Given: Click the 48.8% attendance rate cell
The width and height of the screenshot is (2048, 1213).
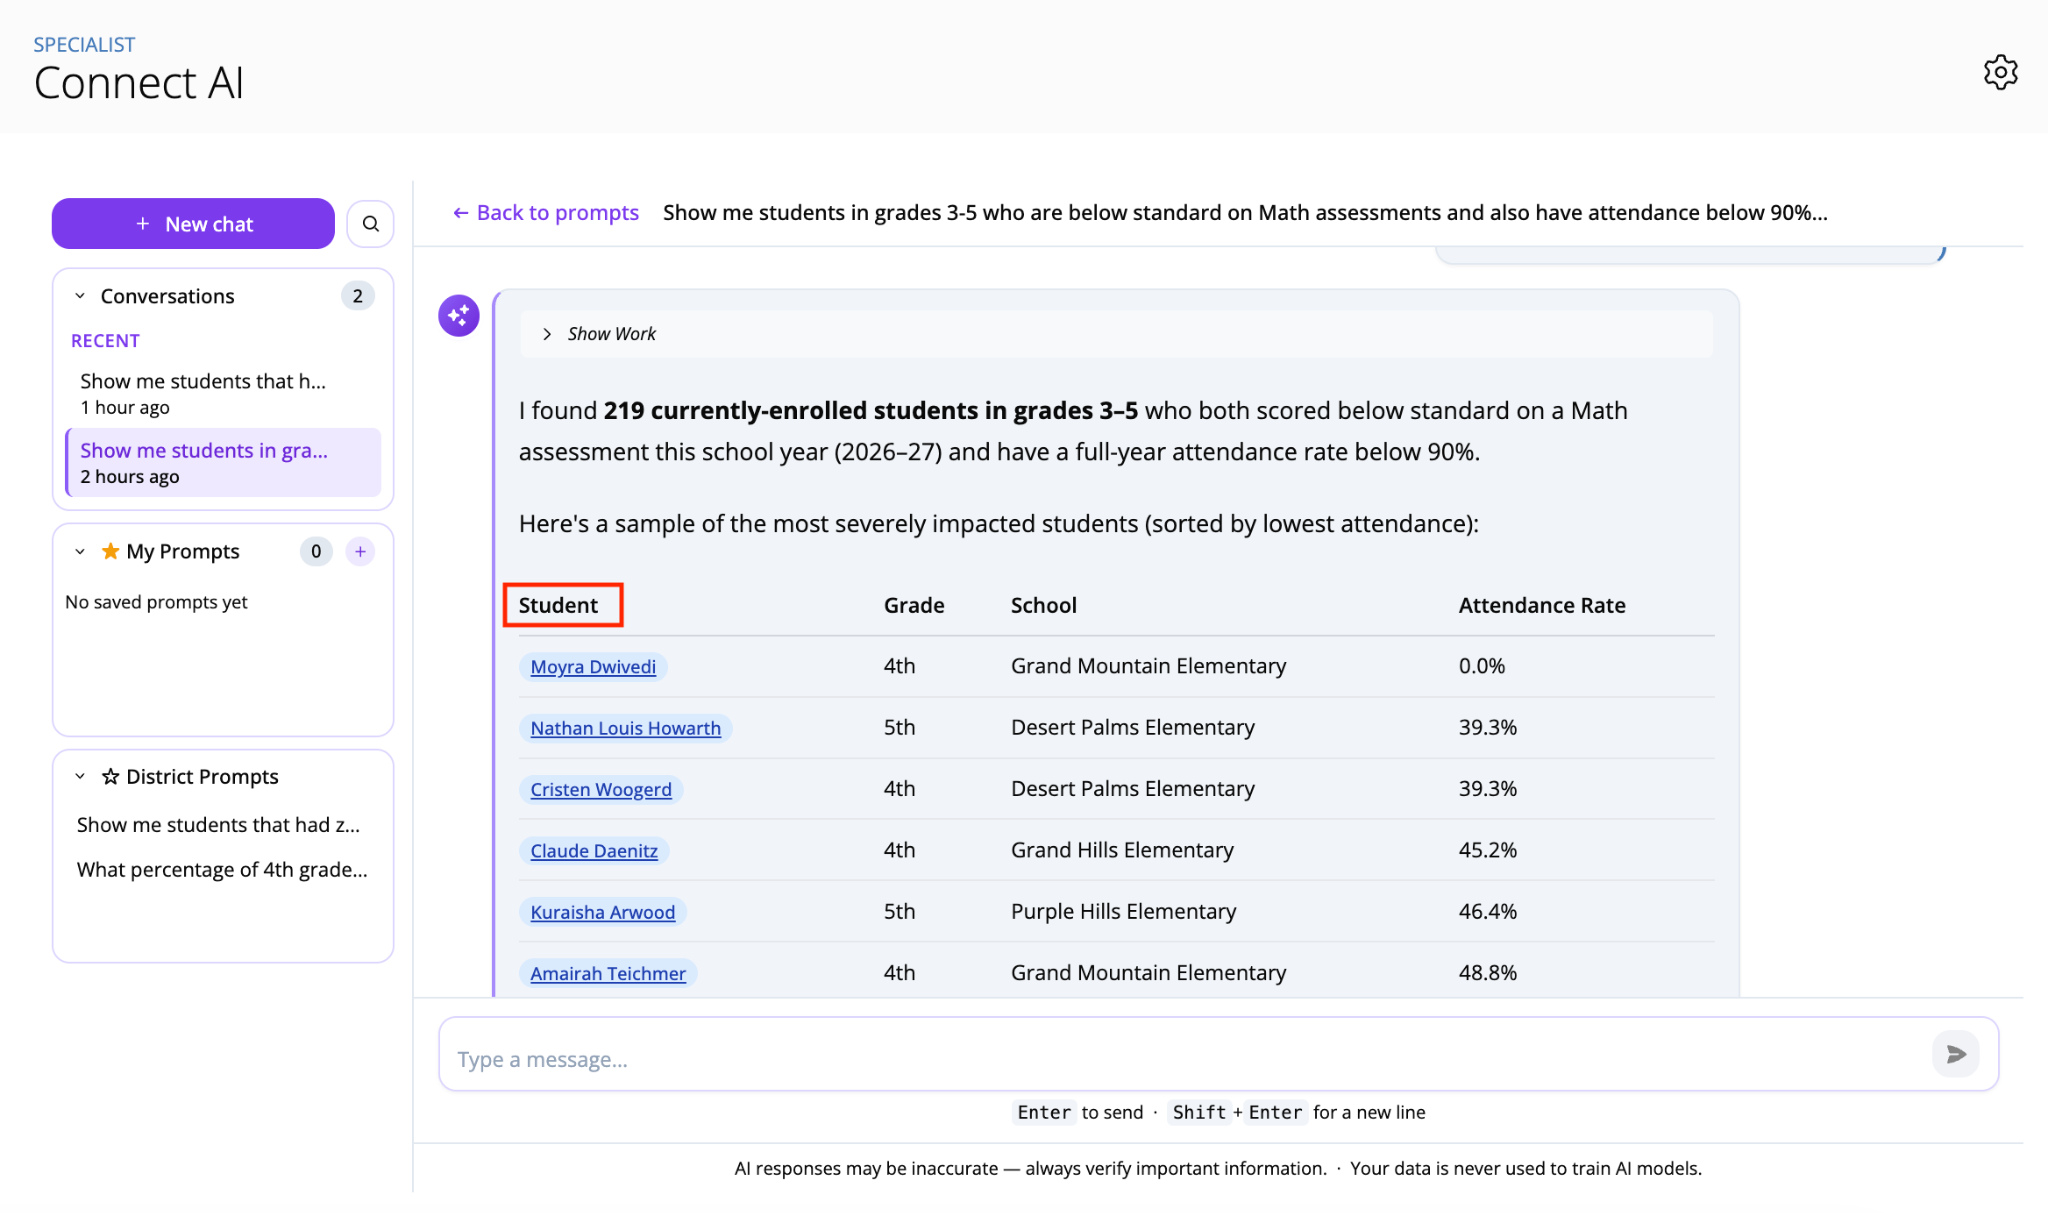Looking at the screenshot, I should click(1487, 972).
